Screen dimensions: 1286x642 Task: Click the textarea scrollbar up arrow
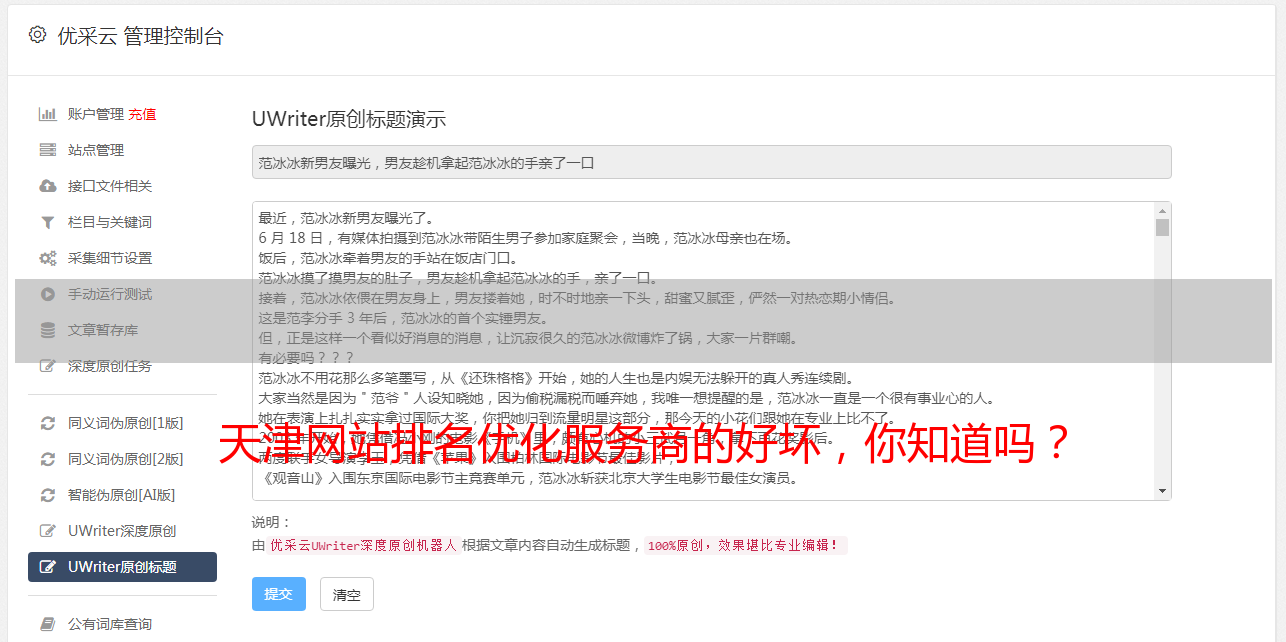[1162, 211]
